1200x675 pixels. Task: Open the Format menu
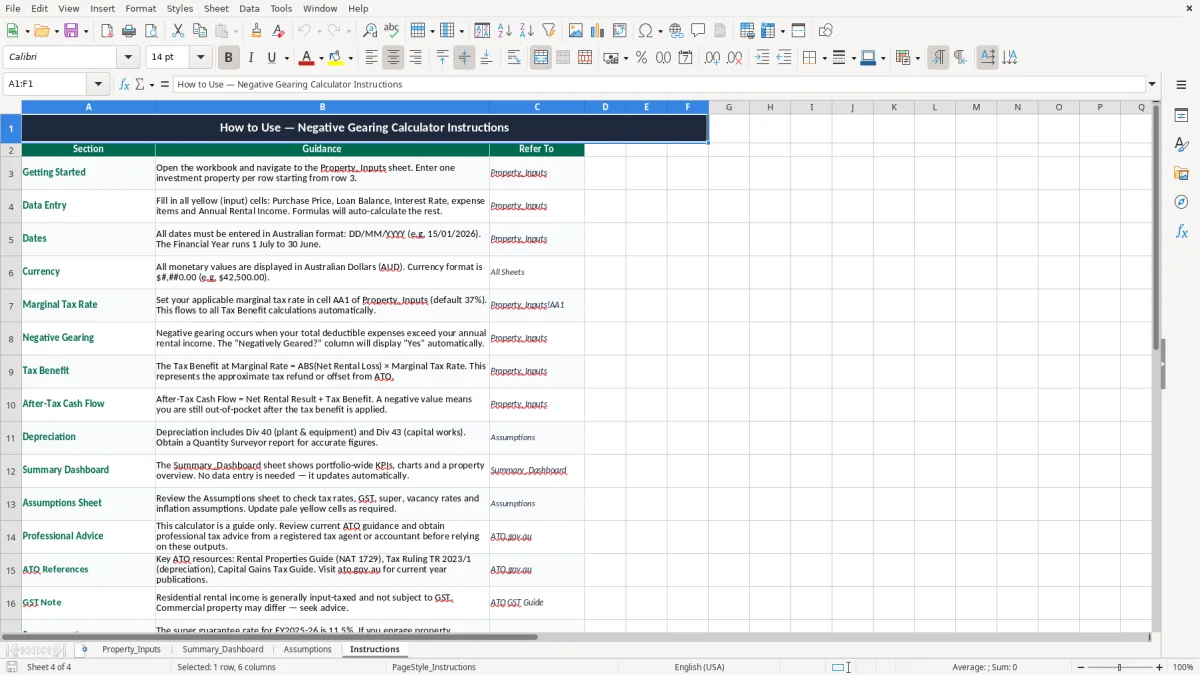[x=140, y=8]
